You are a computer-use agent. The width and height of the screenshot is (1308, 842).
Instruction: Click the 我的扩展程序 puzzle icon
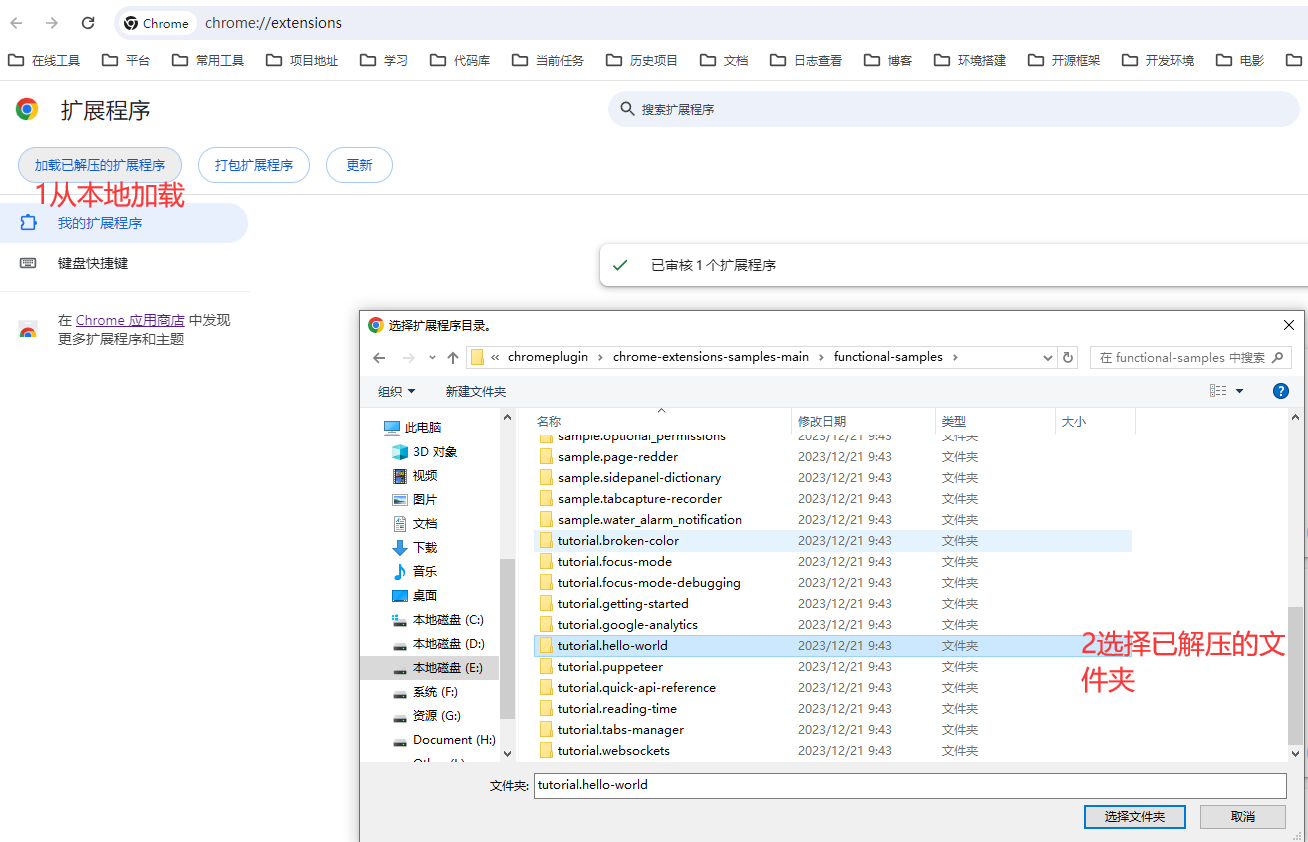[x=28, y=223]
